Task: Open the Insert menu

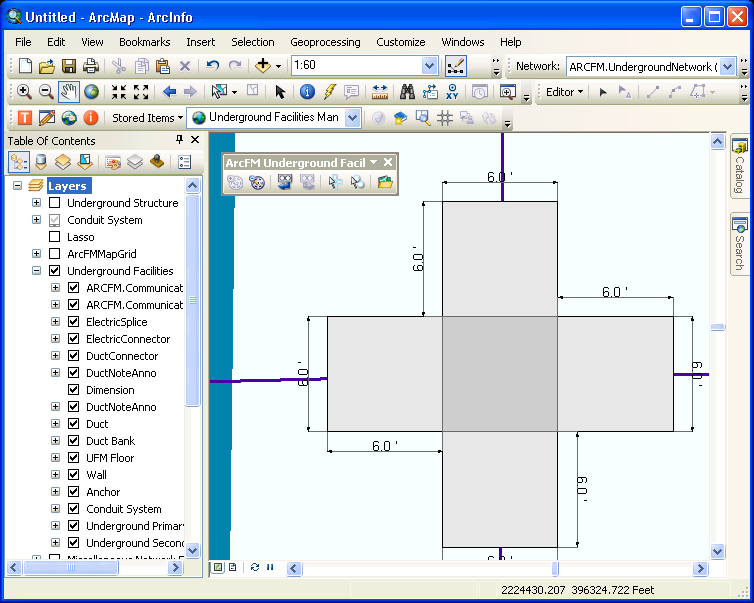Action: tap(201, 42)
